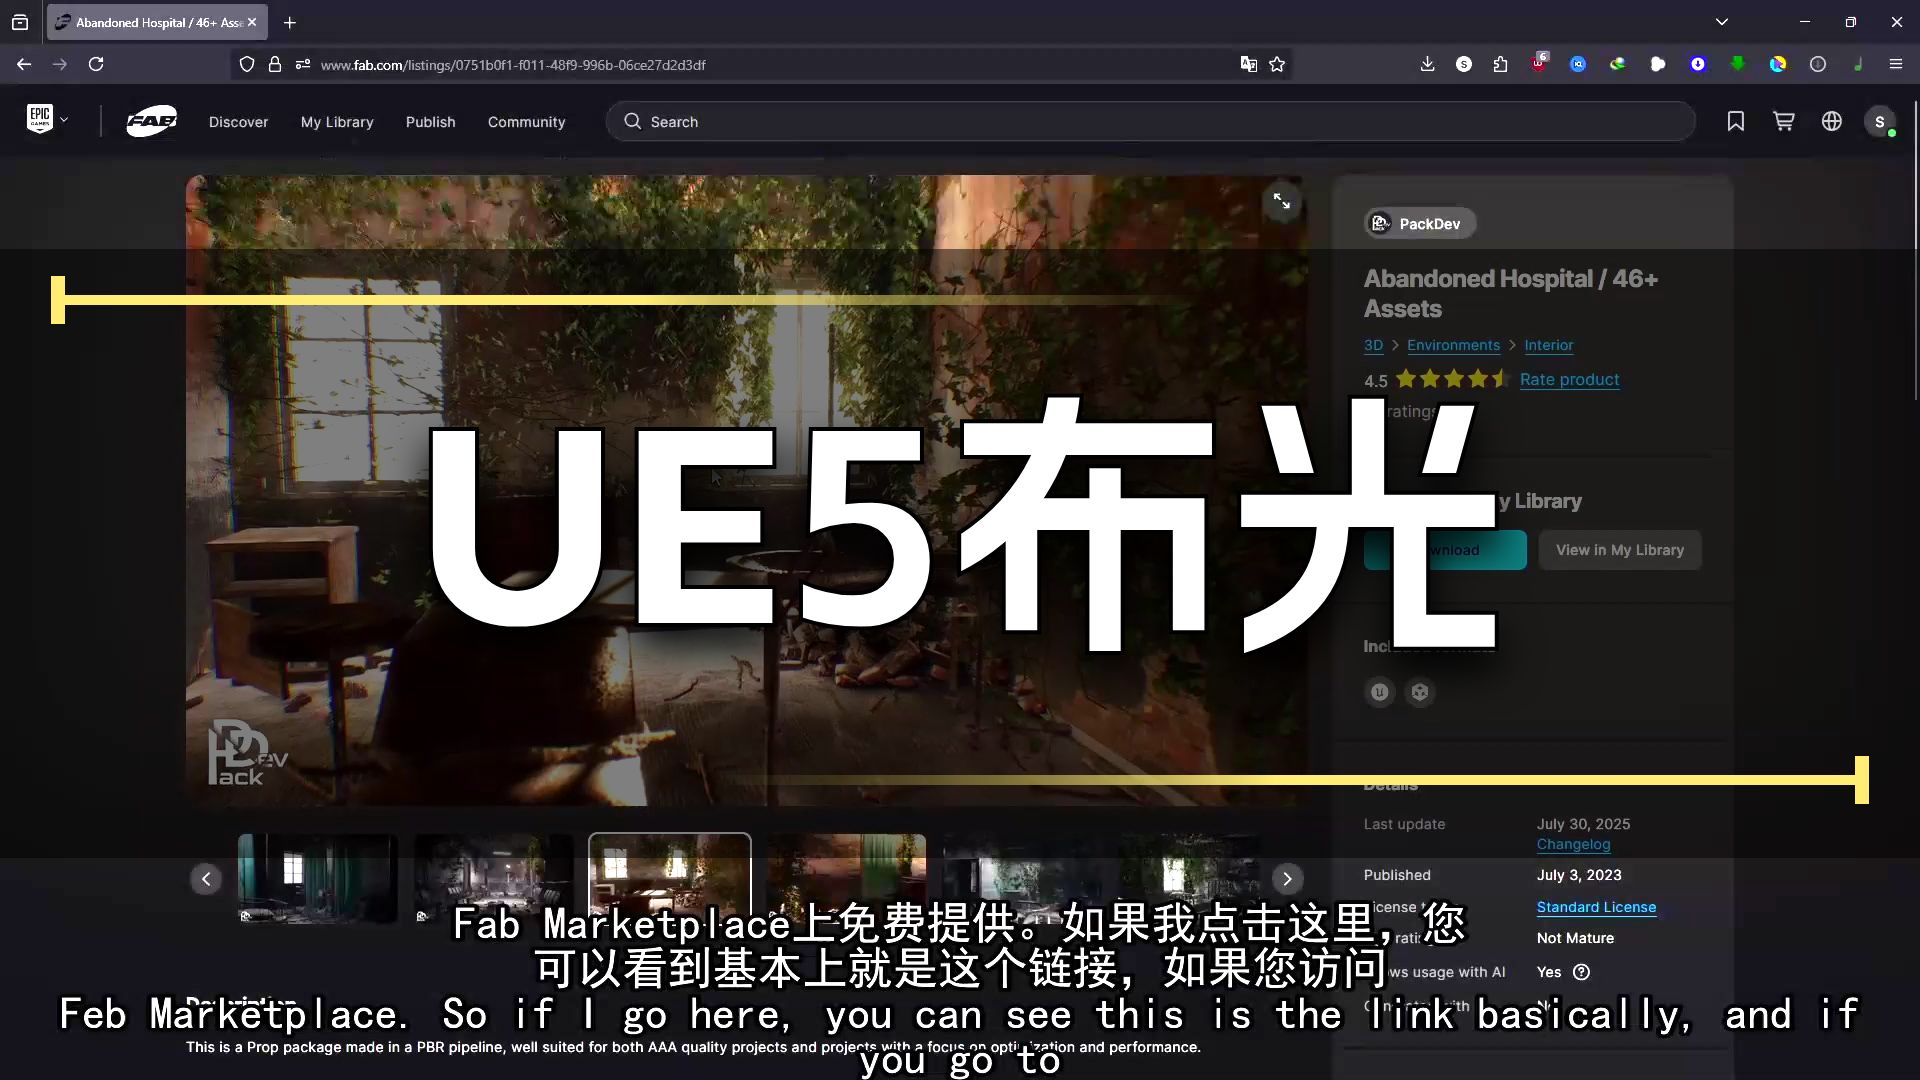Image resolution: width=1920 pixels, height=1080 pixels.
Task: Select the second gallery thumbnail
Action: (494, 878)
